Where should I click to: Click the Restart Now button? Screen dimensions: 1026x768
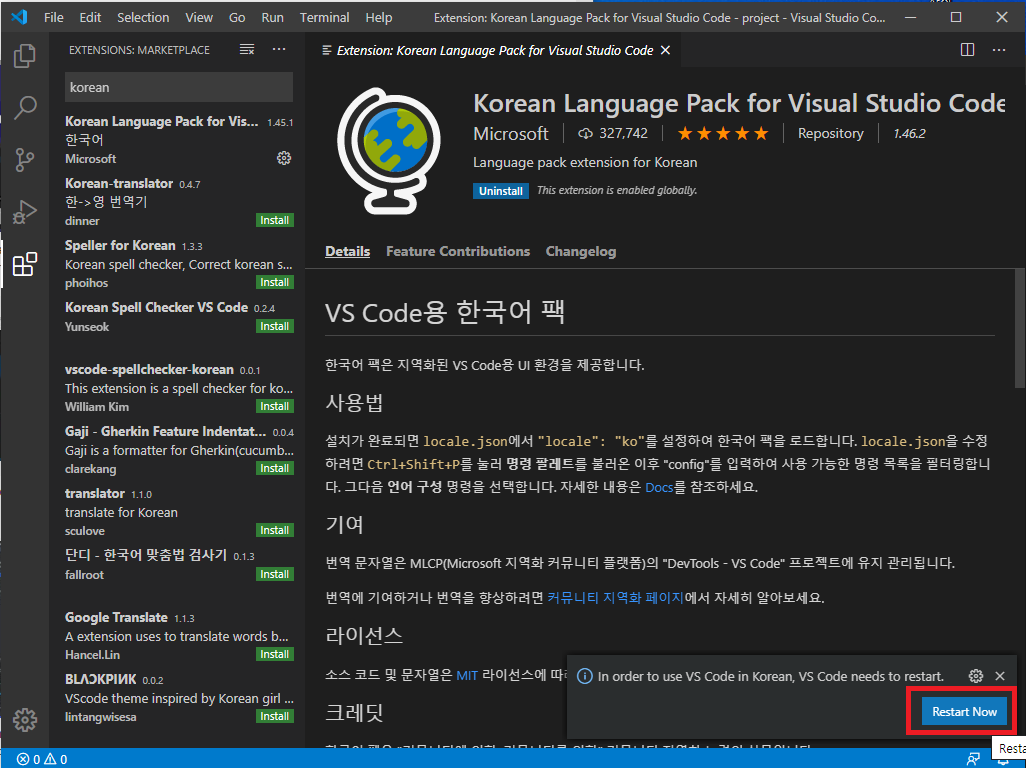[x=964, y=712]
